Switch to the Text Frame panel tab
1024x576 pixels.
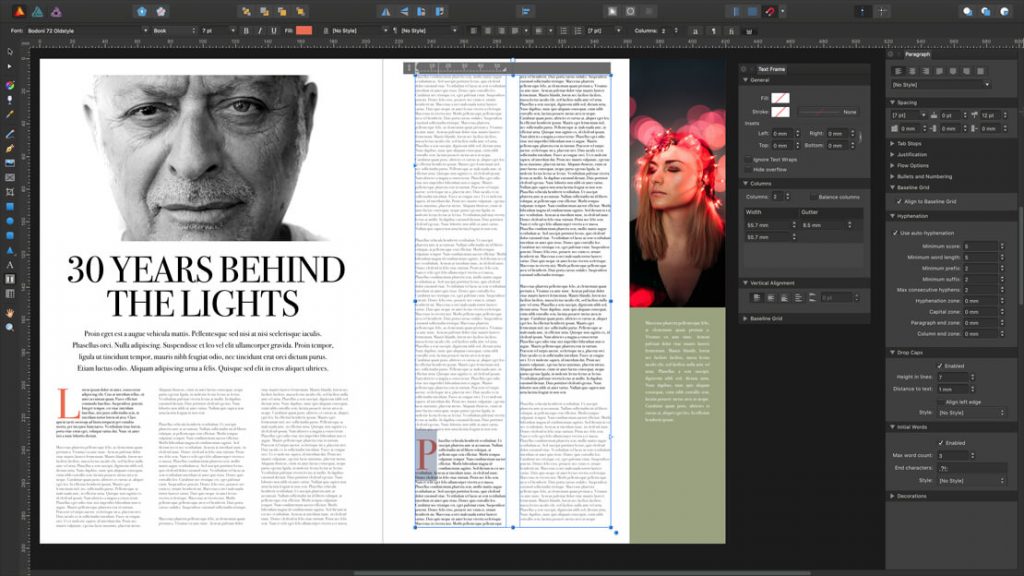(x=771, y=69)
